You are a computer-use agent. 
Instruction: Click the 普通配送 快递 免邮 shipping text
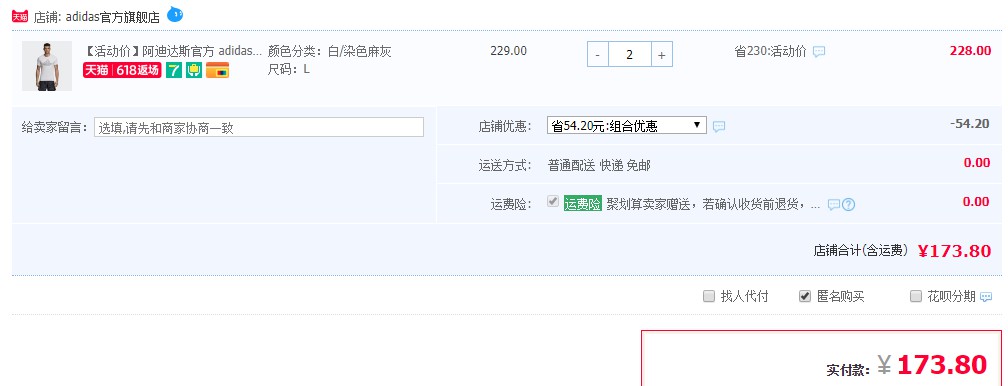pos(598,165)
